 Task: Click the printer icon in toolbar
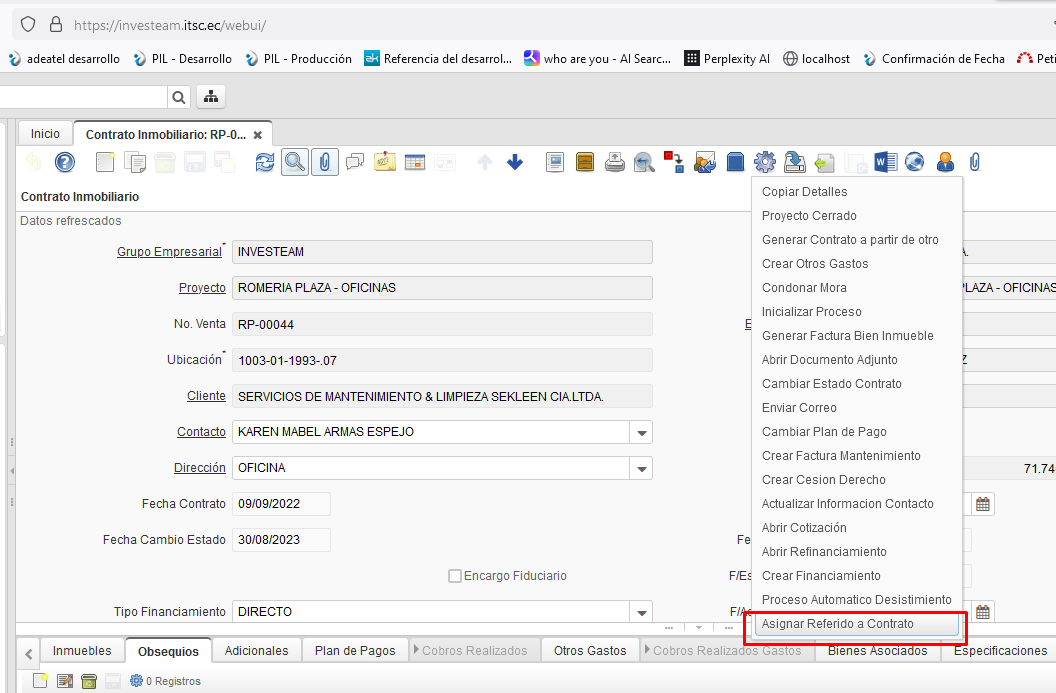point(615,162)
